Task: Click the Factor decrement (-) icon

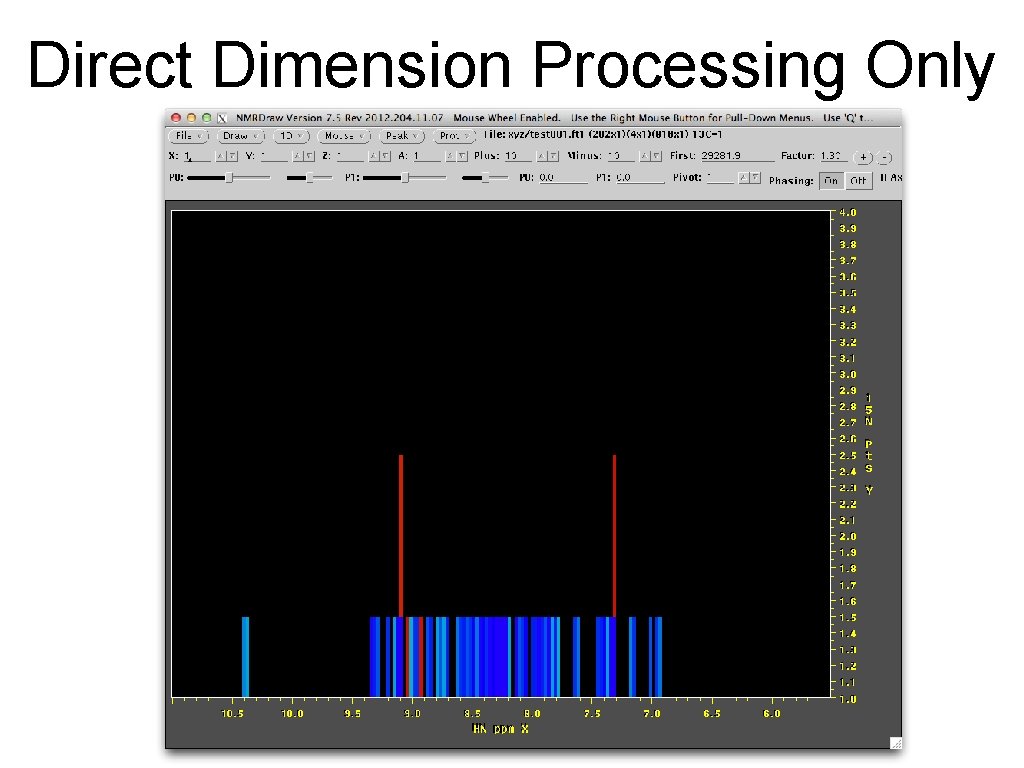Action: [883, 158]
